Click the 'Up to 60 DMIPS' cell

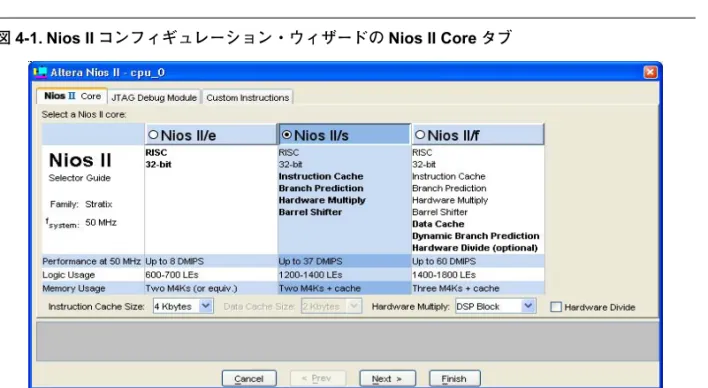(478, 261)
